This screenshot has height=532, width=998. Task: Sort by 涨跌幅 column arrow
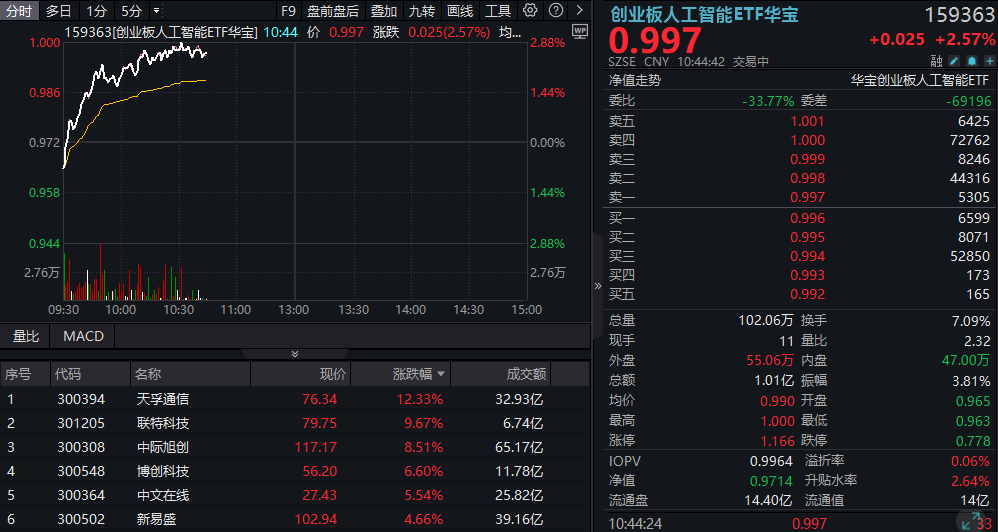439,374
